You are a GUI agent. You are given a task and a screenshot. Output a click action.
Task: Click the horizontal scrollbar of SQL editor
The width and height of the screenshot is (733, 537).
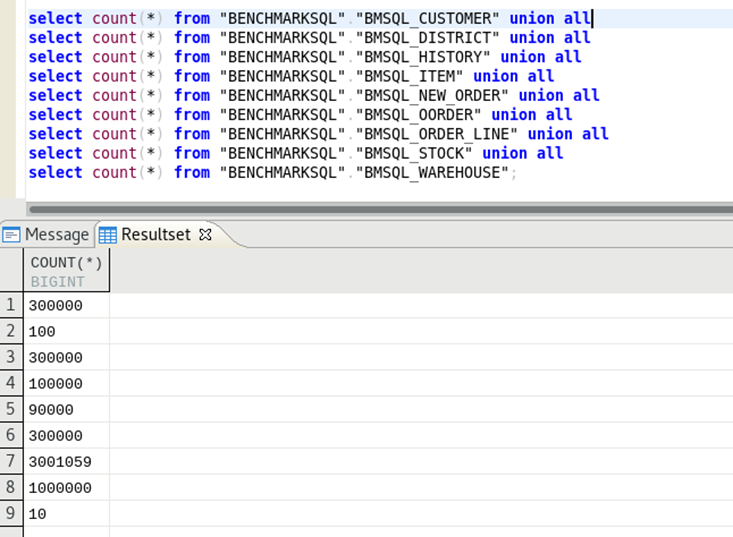381,209
